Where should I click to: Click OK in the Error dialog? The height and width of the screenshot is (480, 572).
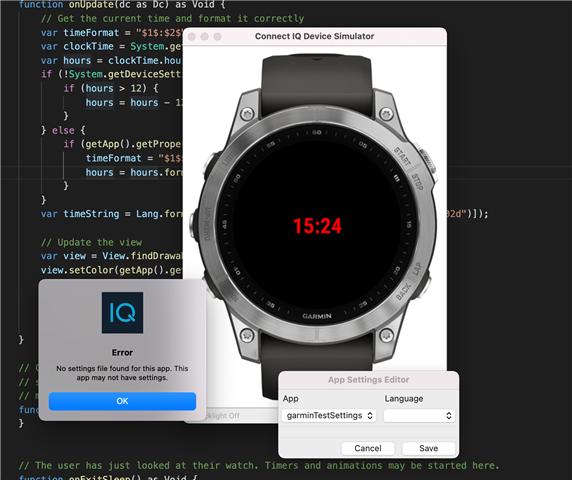pos(122,401)
